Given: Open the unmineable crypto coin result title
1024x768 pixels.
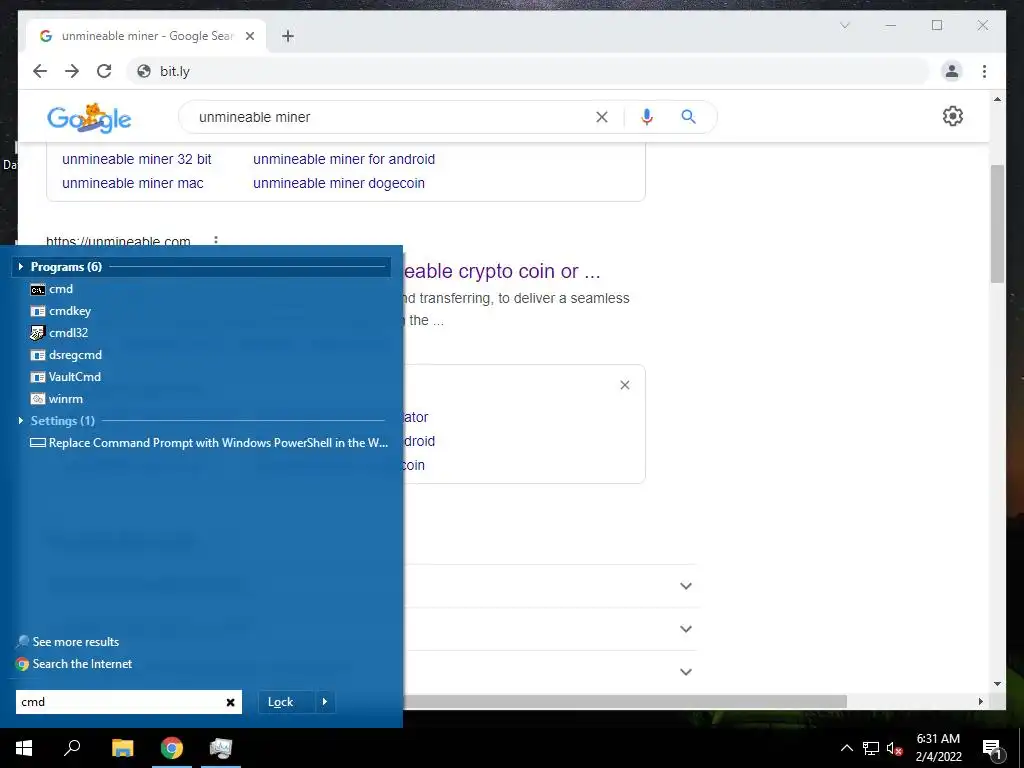Looking at the screenshot, I should click(501, 271).
